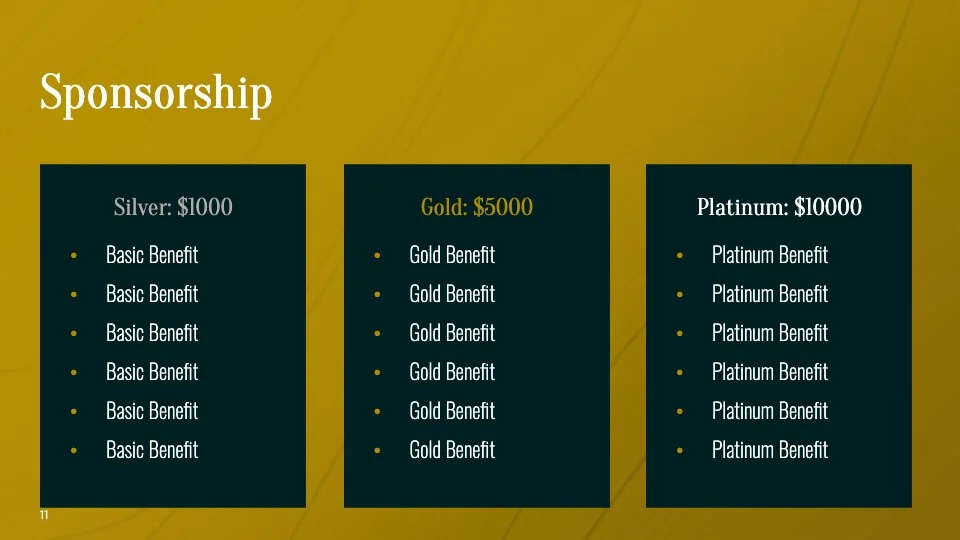
Task: Select the last "Platinum Benefit" line
Action: 770,450
